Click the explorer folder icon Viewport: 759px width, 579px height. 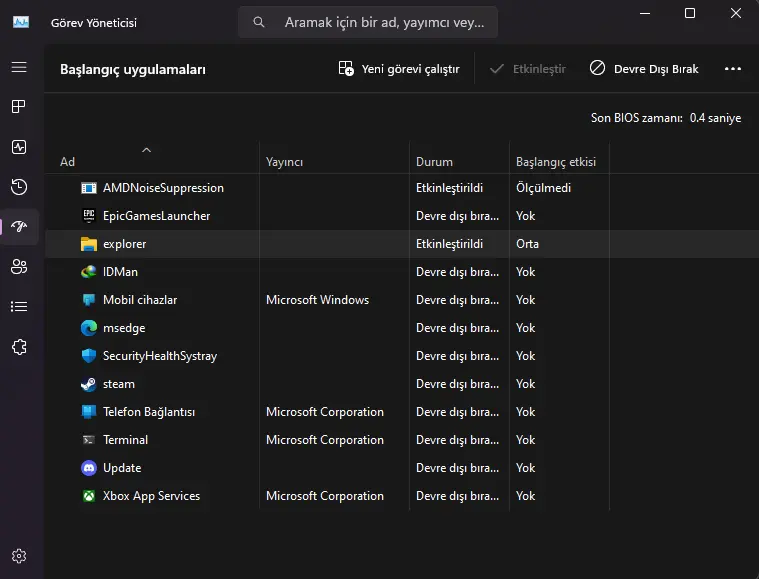pos(89,244)
